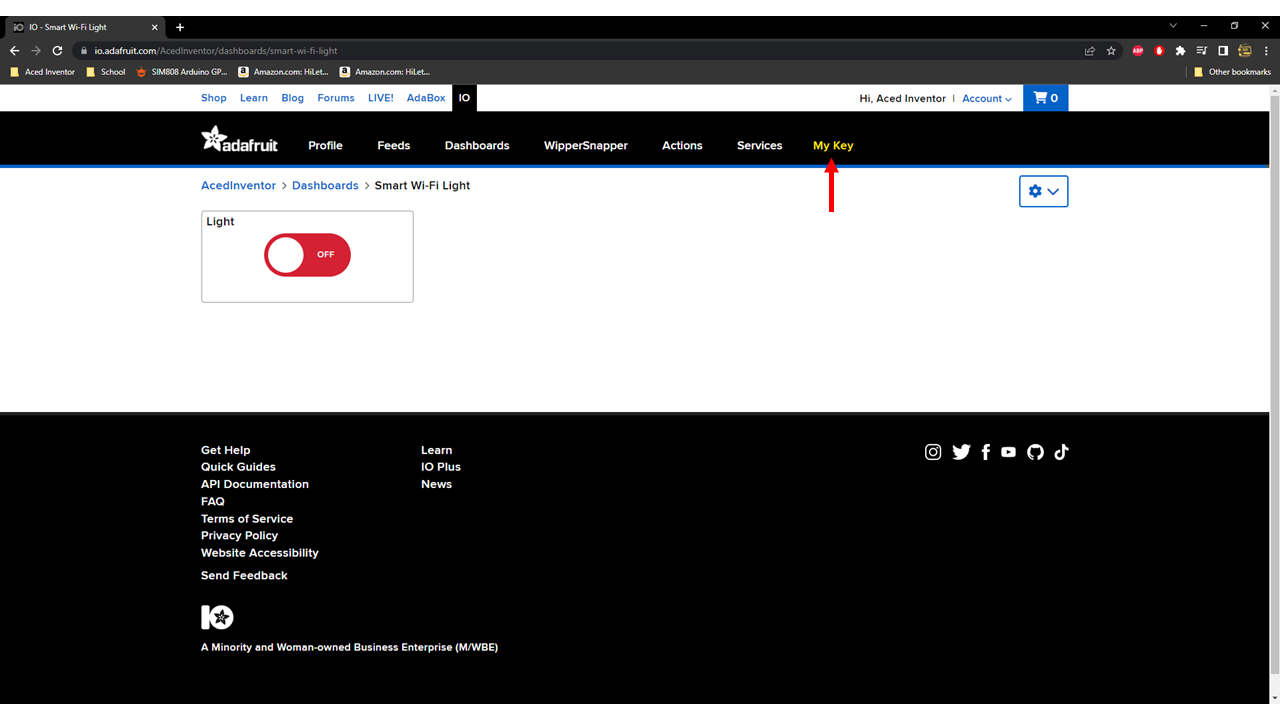Image resolution: width=1280 pixels, height=720 pixels.
Task: Open the LIVE! link
Action: point(381,98)
